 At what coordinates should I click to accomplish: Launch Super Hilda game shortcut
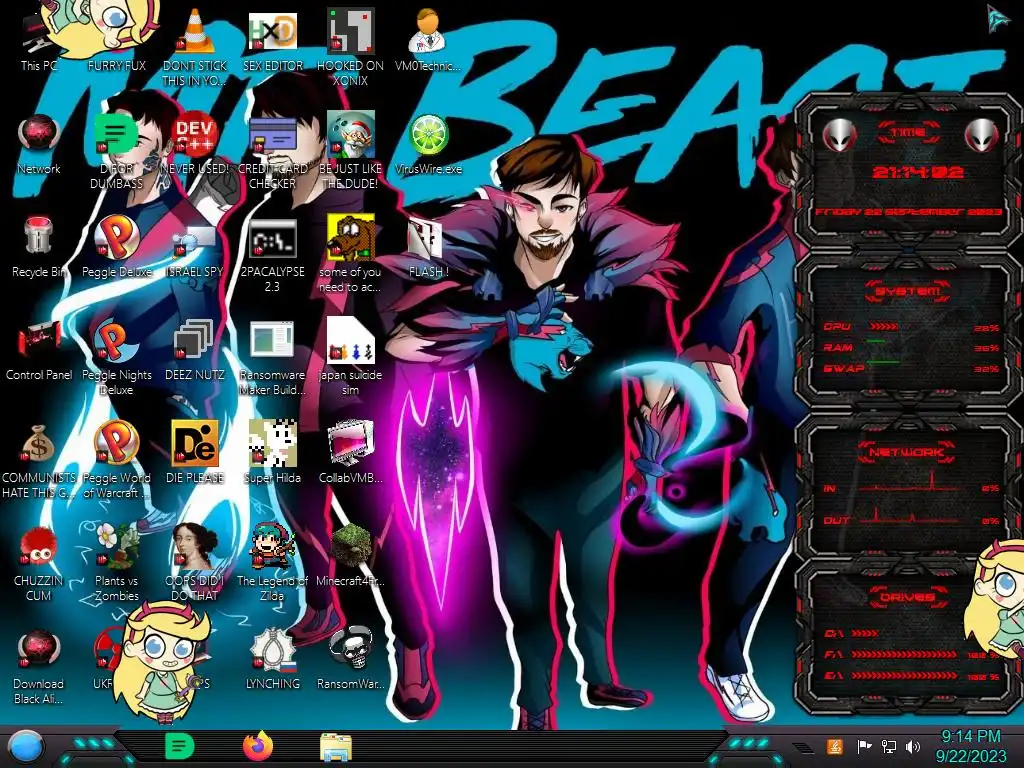click(x=272, y=452)
